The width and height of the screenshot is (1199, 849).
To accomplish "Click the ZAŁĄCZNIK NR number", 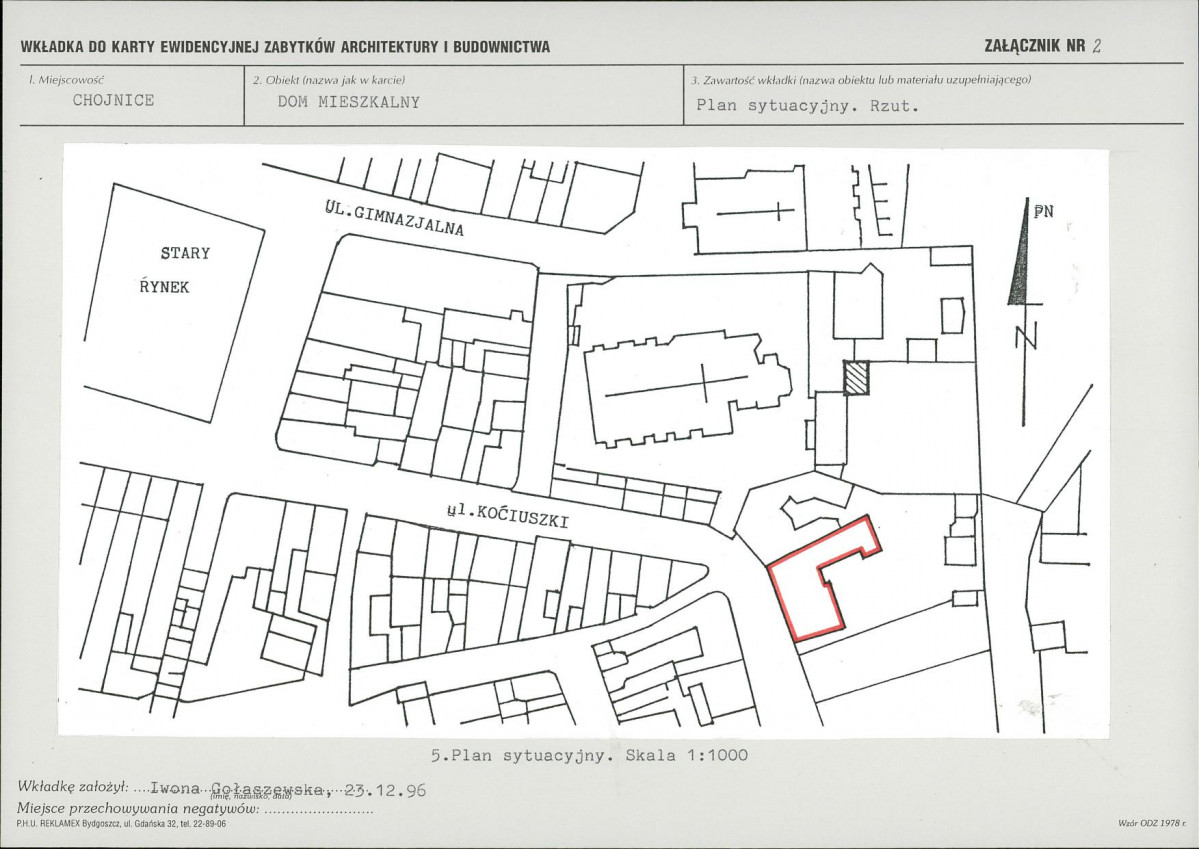I will [x=1096, y=46].
